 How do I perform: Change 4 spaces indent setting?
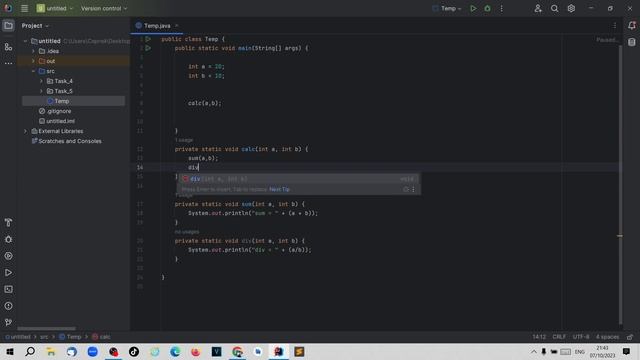pos(607,337)
